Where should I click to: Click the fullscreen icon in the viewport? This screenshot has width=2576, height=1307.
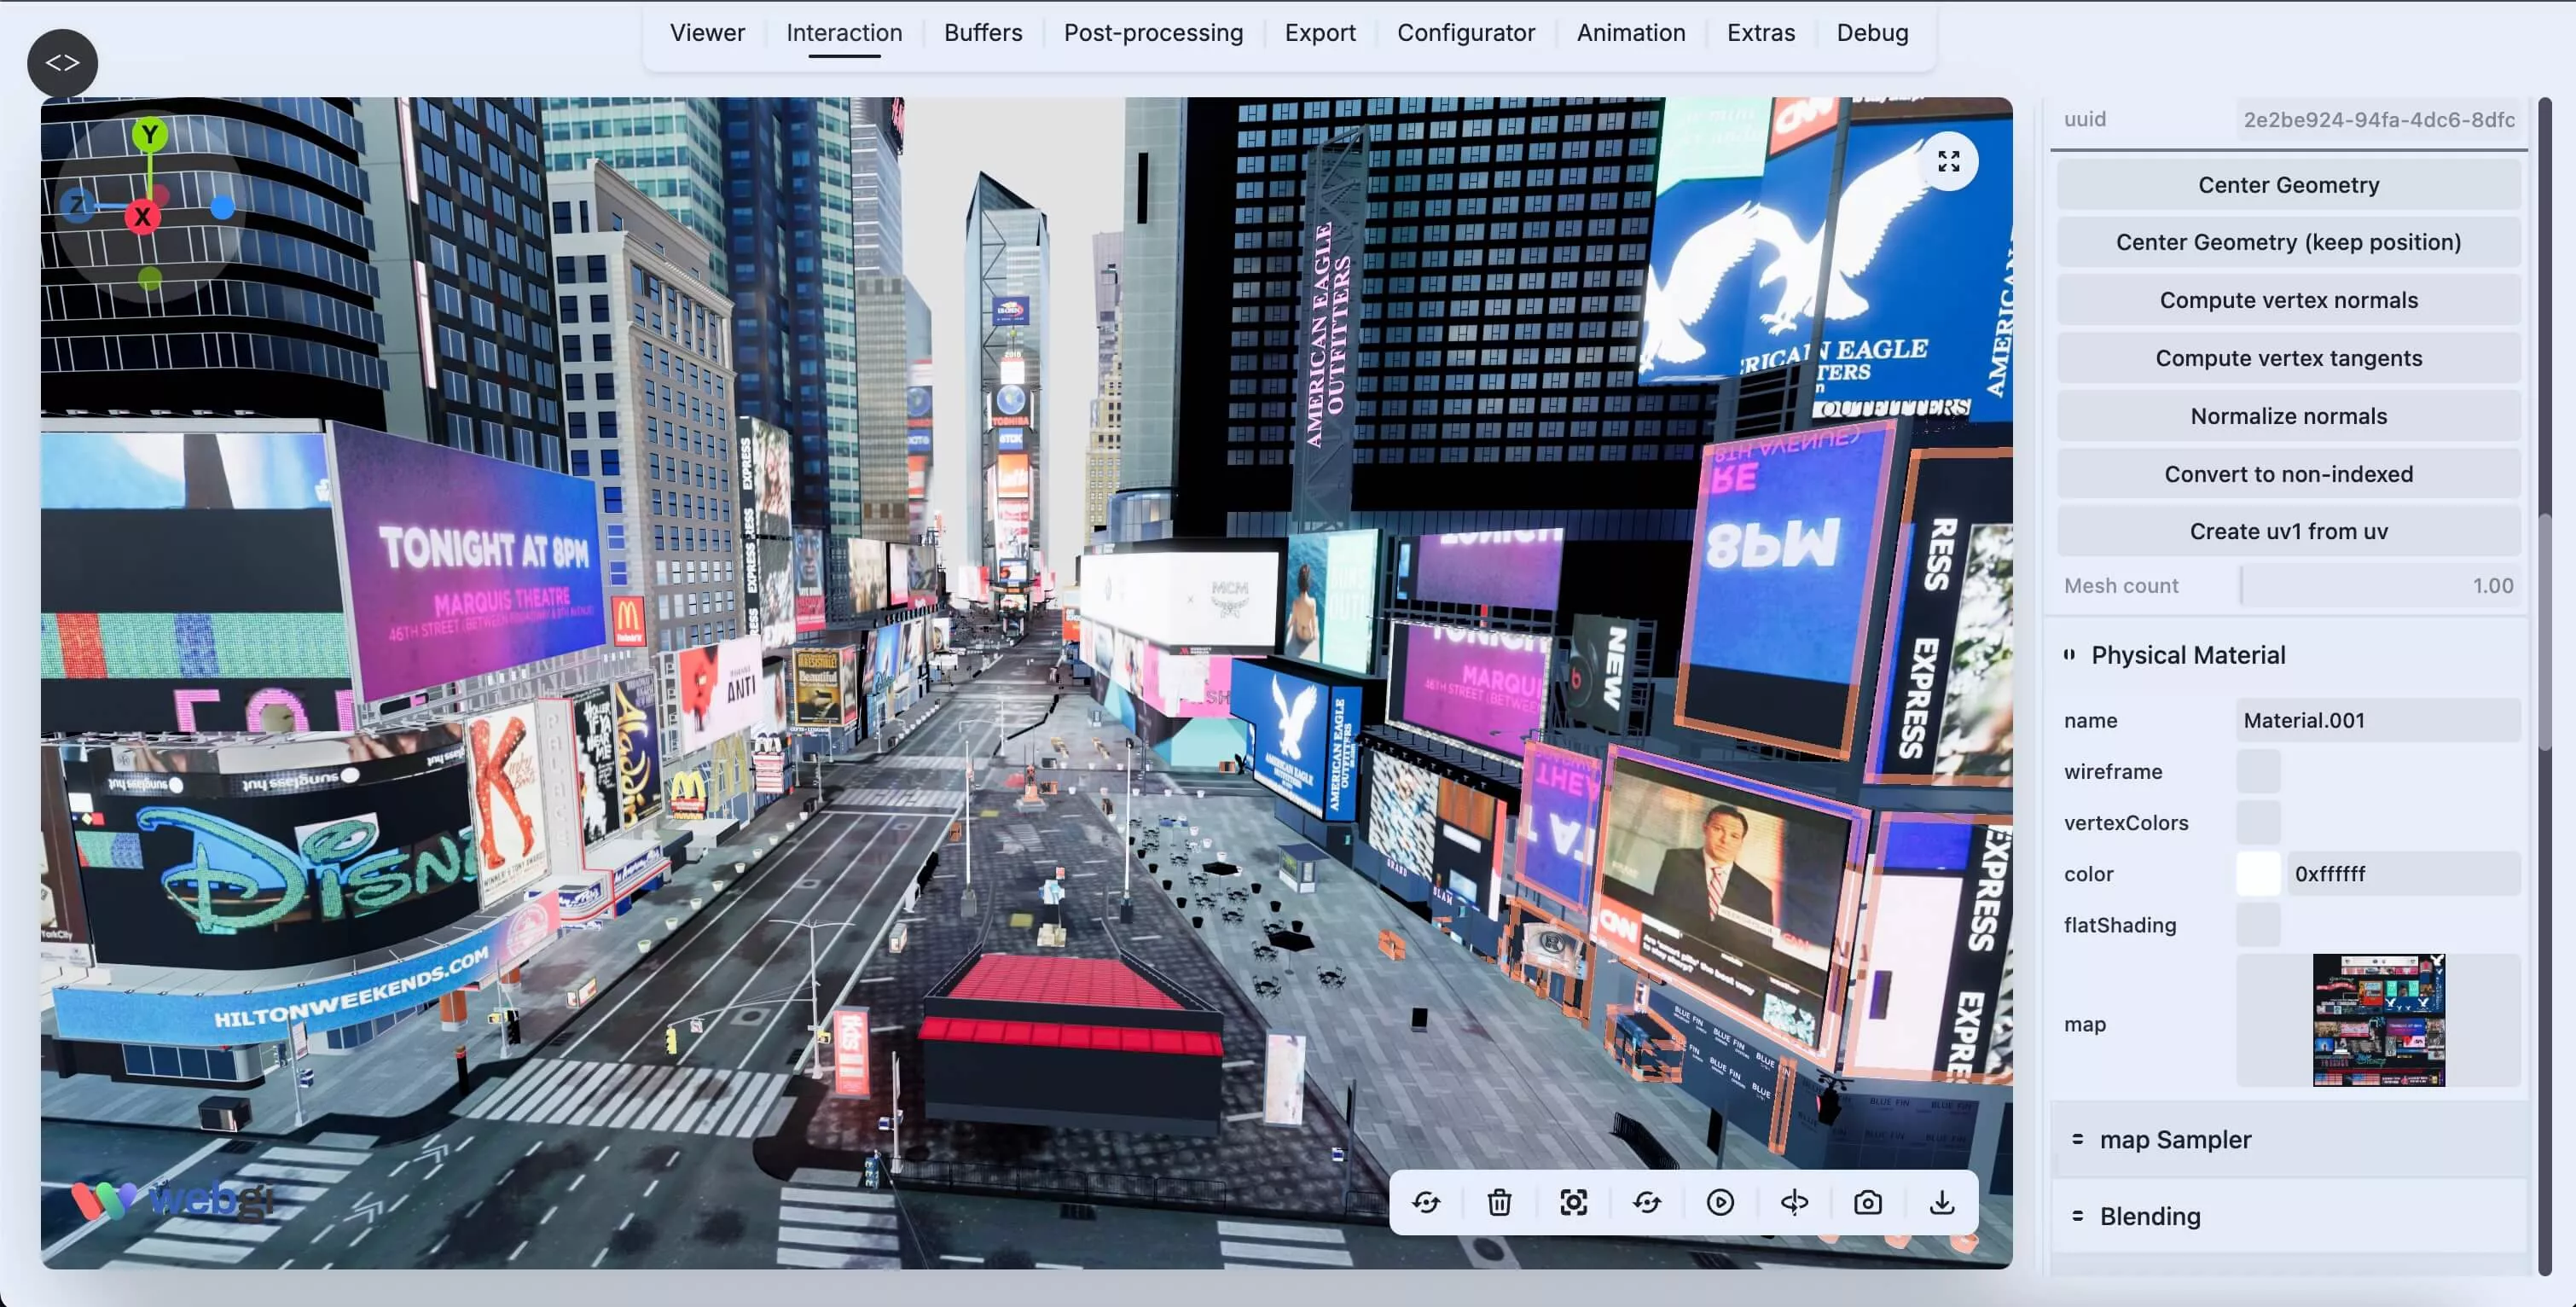point(1948,160)
